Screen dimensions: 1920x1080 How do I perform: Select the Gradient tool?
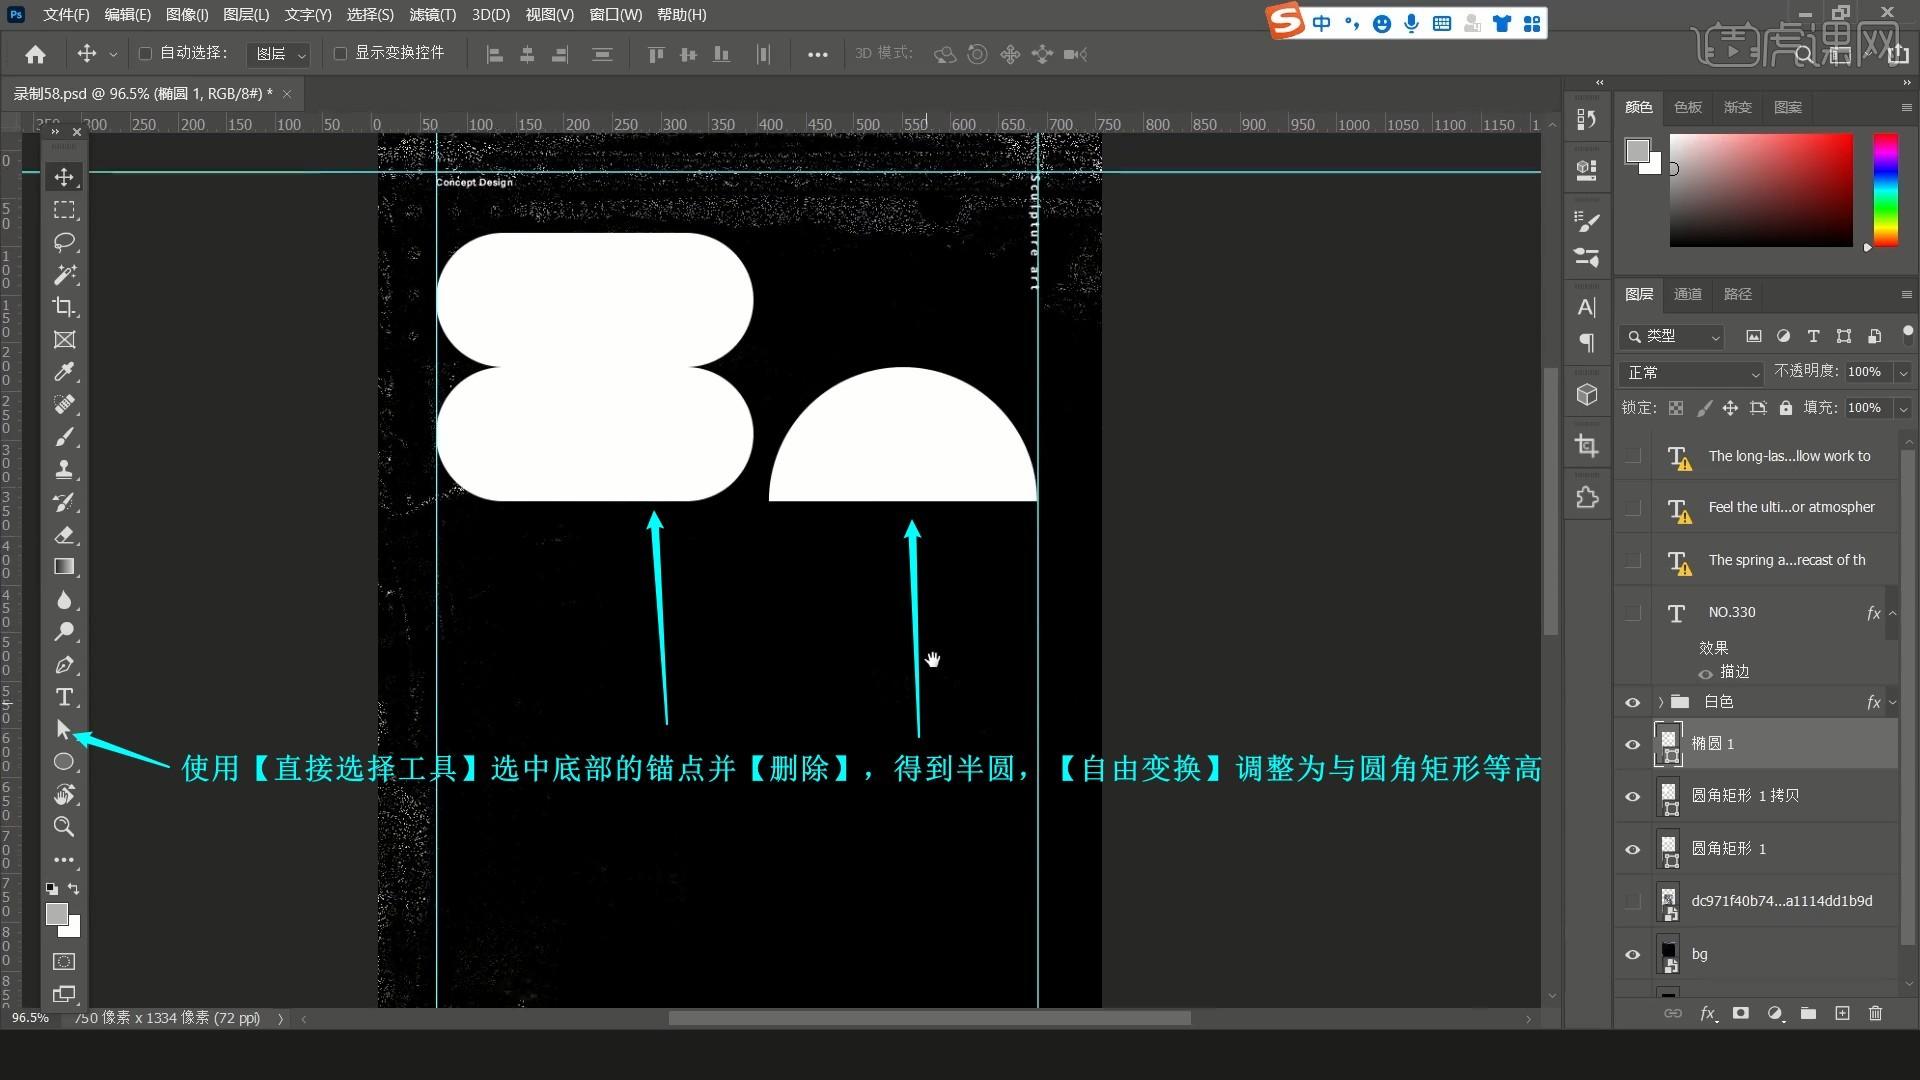coord(64,567)
